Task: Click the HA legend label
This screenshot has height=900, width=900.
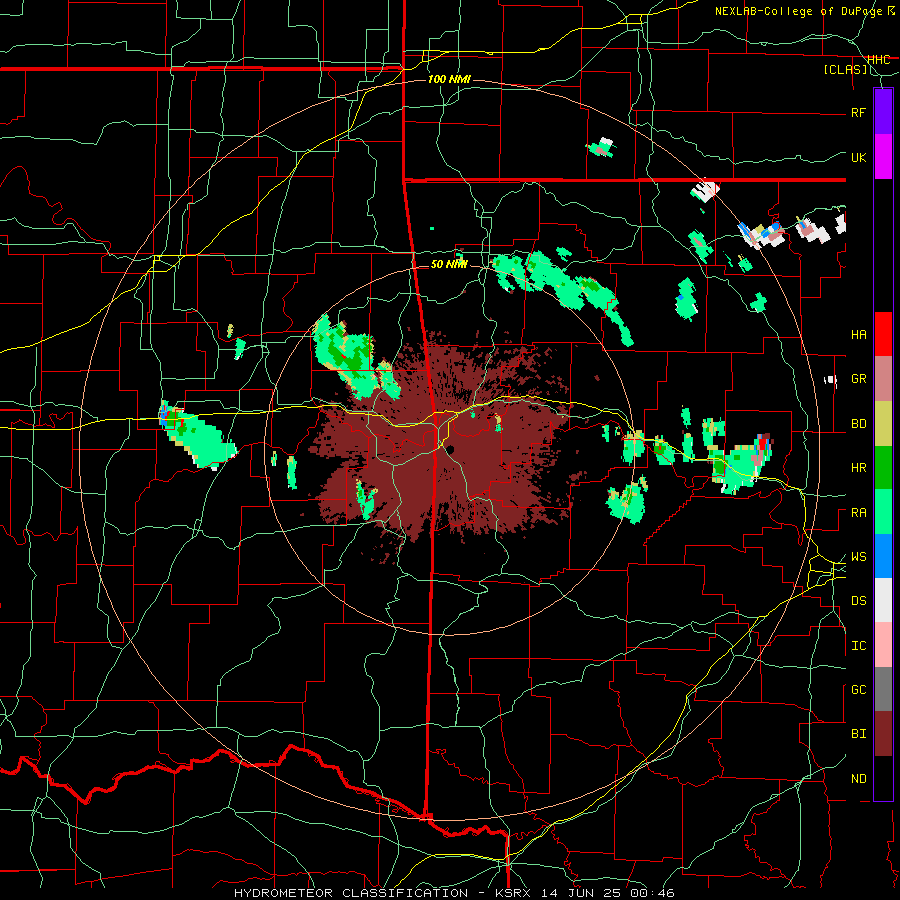Action: coord(858,334)
